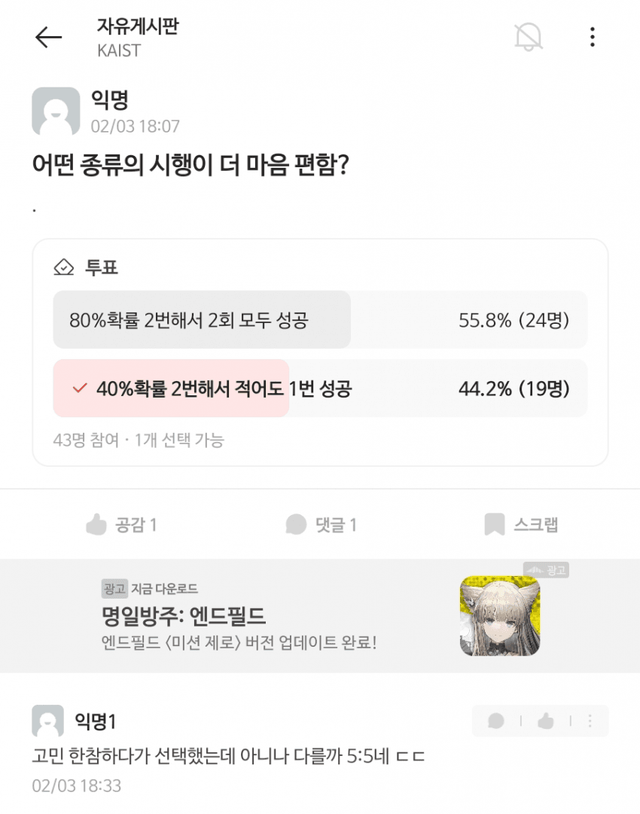Tap the 익명1 commenter avatar
Viewport: 640px width, 814px height.
pyautogui.click(x=48, y=721)
